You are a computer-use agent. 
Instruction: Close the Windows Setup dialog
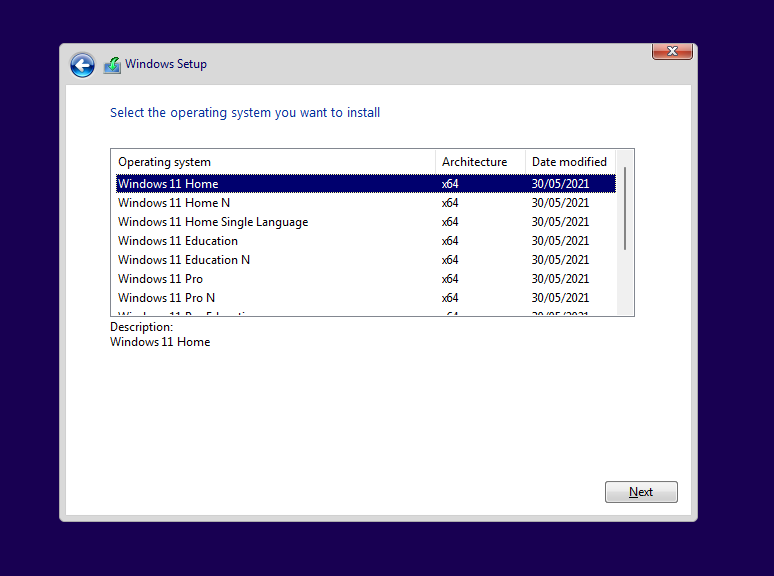[672, 51]
